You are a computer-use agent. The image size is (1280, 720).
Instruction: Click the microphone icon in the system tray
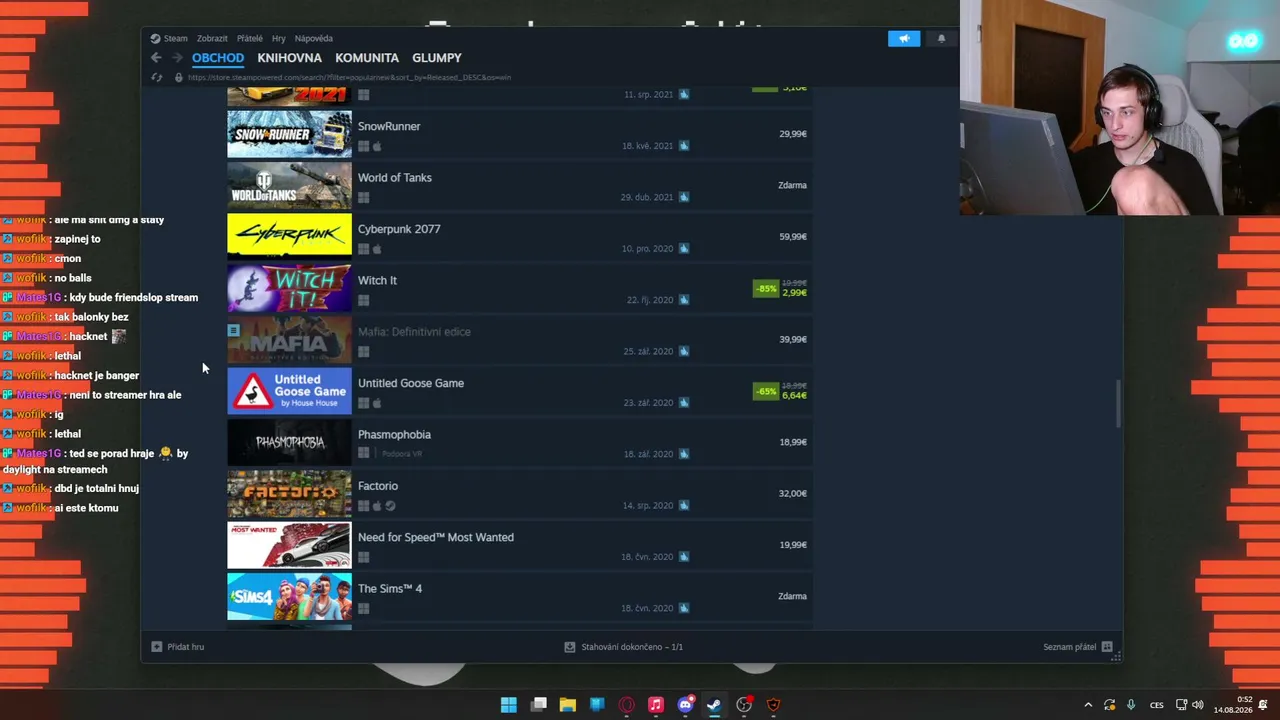coord(1131,705)
